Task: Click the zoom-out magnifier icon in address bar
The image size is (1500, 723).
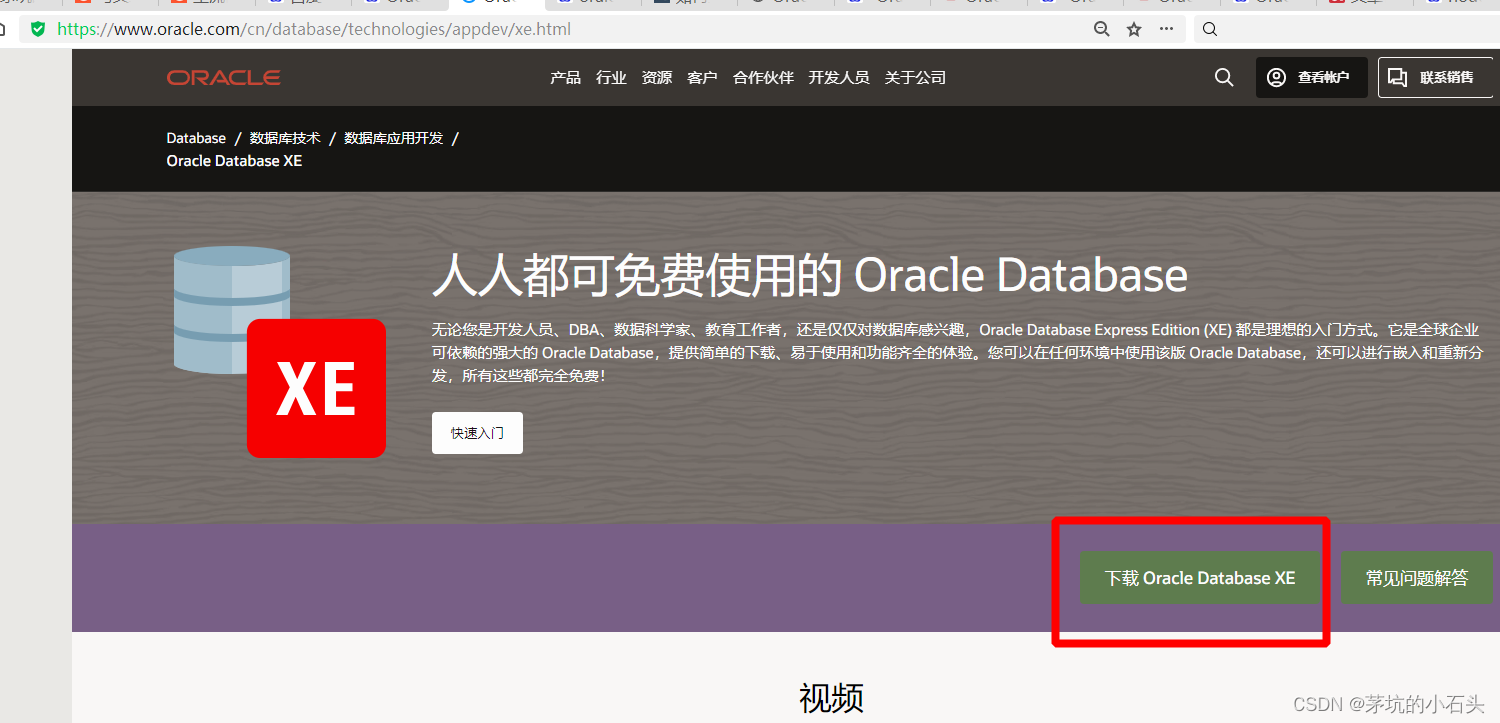Action: pyautogui.click(x=1102, y=29)
